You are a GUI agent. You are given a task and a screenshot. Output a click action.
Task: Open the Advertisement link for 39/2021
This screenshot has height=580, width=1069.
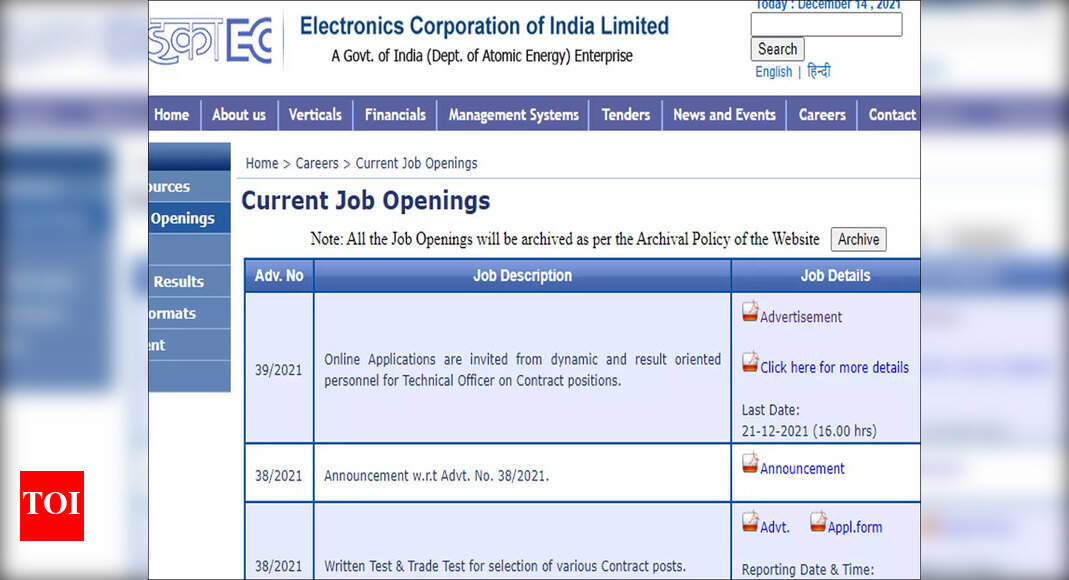pos(801,317)
